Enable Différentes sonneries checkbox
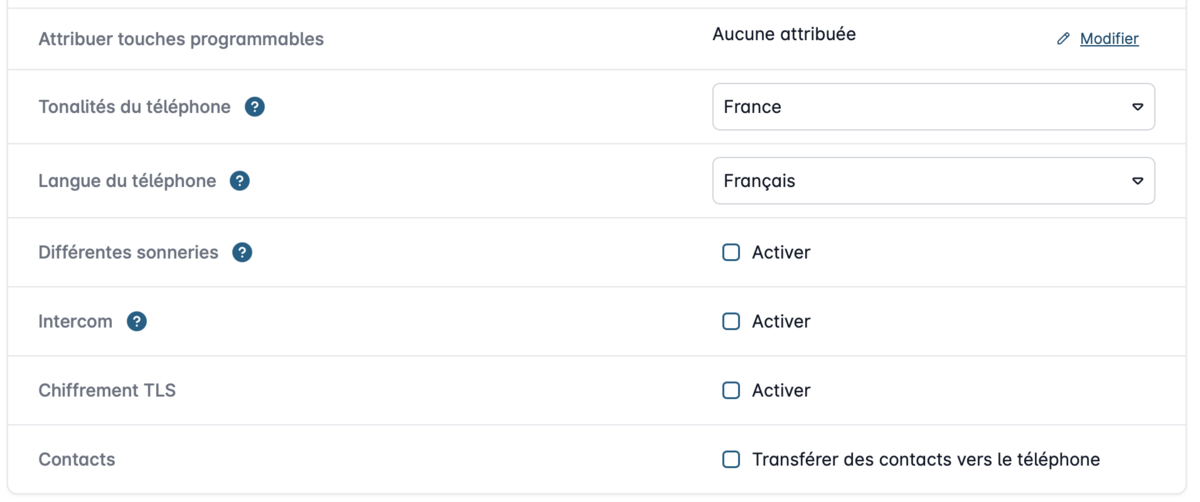The height and width of the screenshot is (502, 1200). (x=731, y=252)
